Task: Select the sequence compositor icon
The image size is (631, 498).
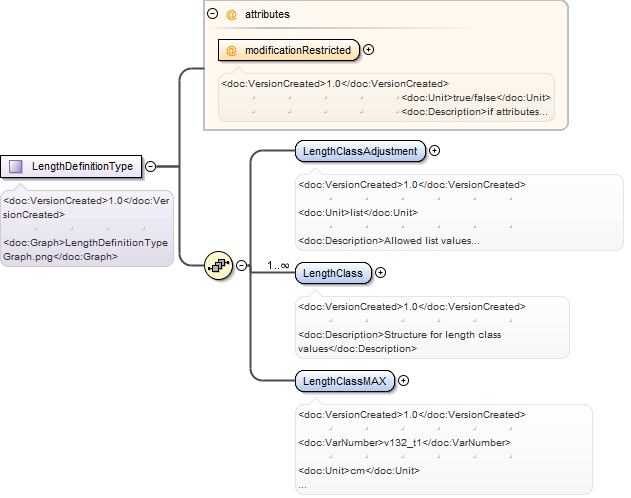Action: pos(219,265)
